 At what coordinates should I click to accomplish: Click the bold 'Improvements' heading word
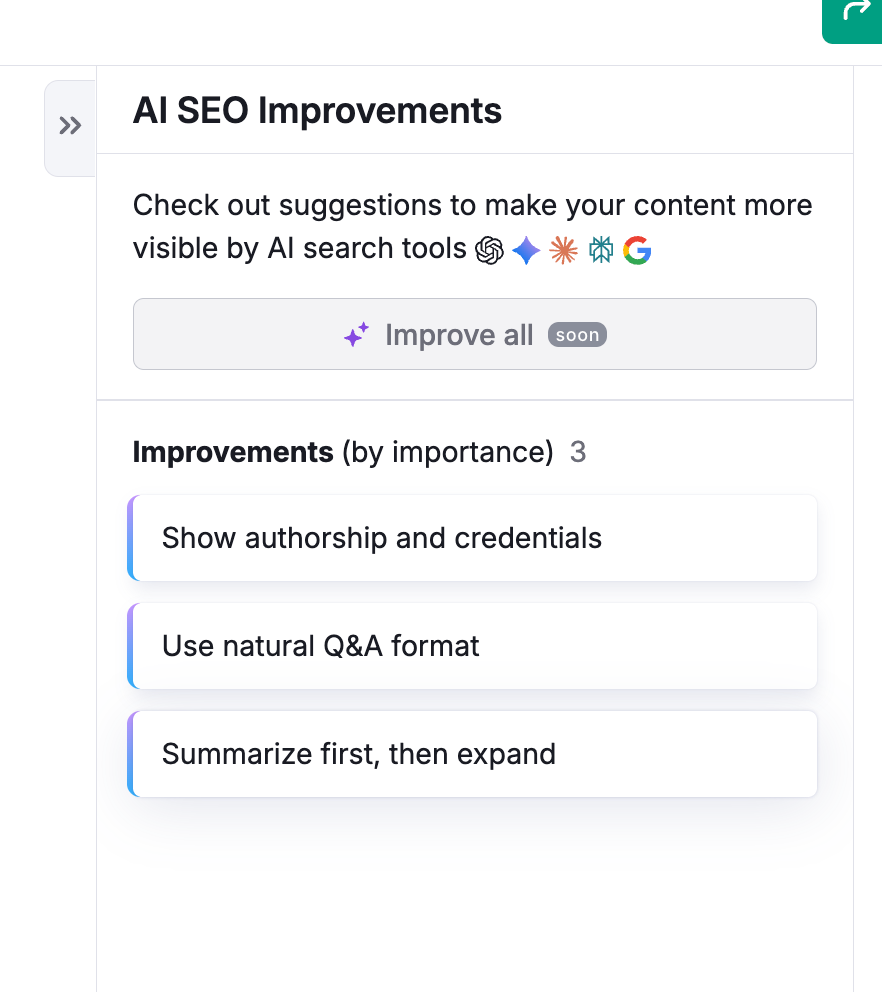[233, 453]
